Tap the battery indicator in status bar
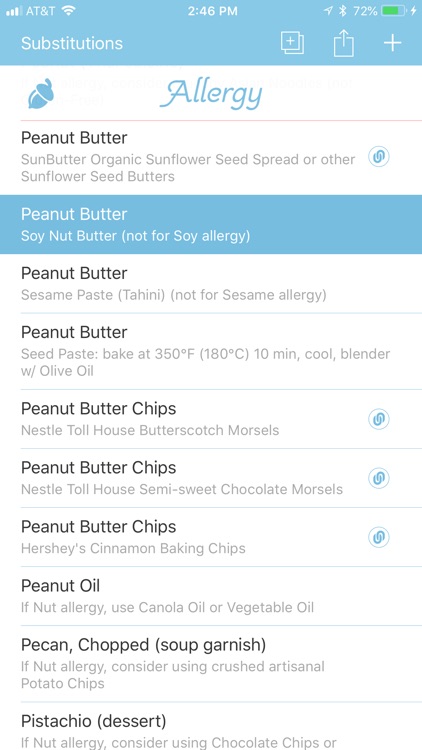 coord(394,11)
